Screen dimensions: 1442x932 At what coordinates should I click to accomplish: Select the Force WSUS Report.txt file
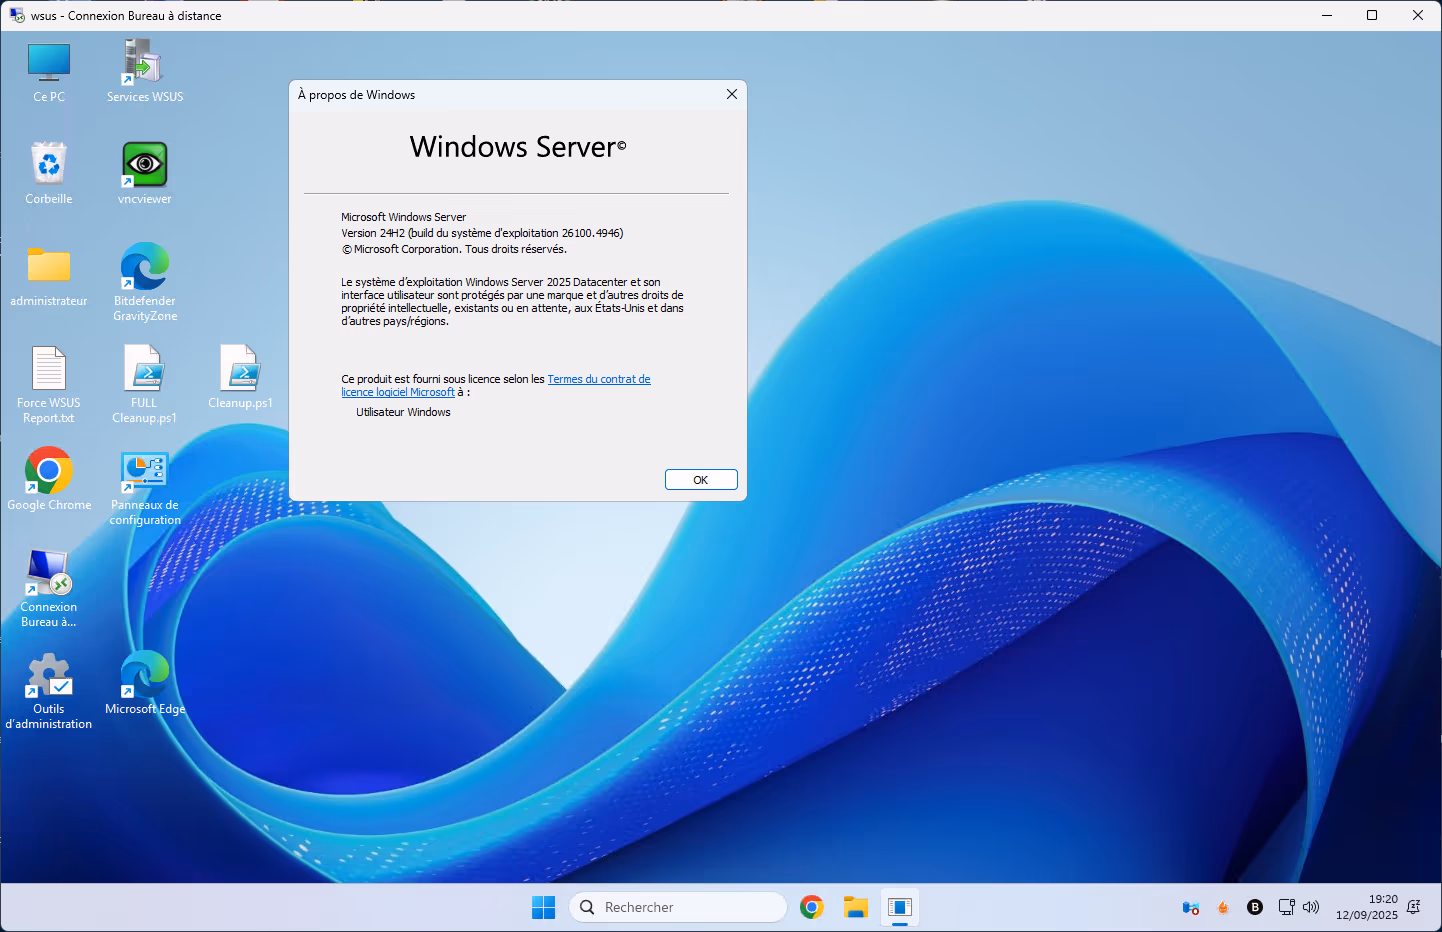tap(49, 385)
